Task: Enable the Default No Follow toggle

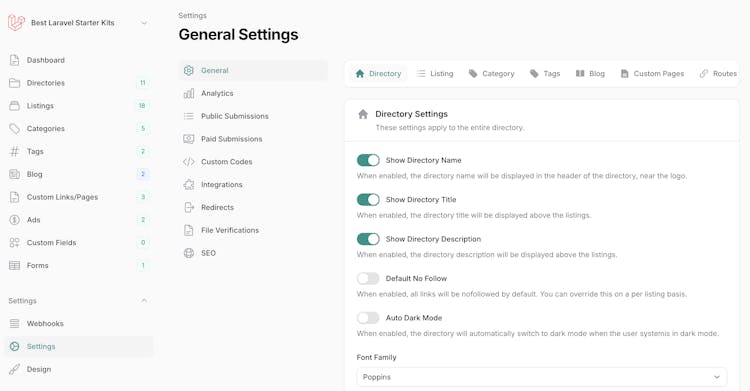Action: [x=368, y=278]
